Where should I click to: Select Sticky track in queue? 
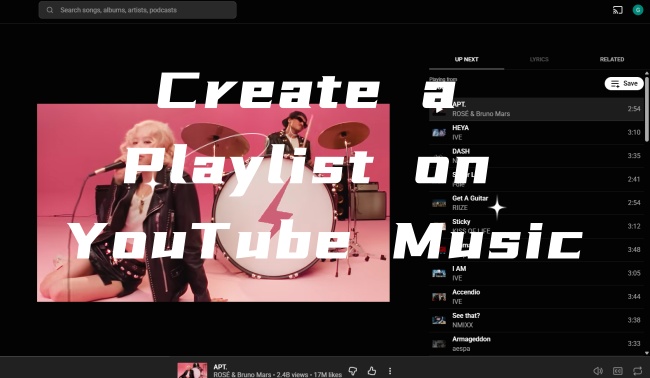pyautogui.click(x=536, y=226)
